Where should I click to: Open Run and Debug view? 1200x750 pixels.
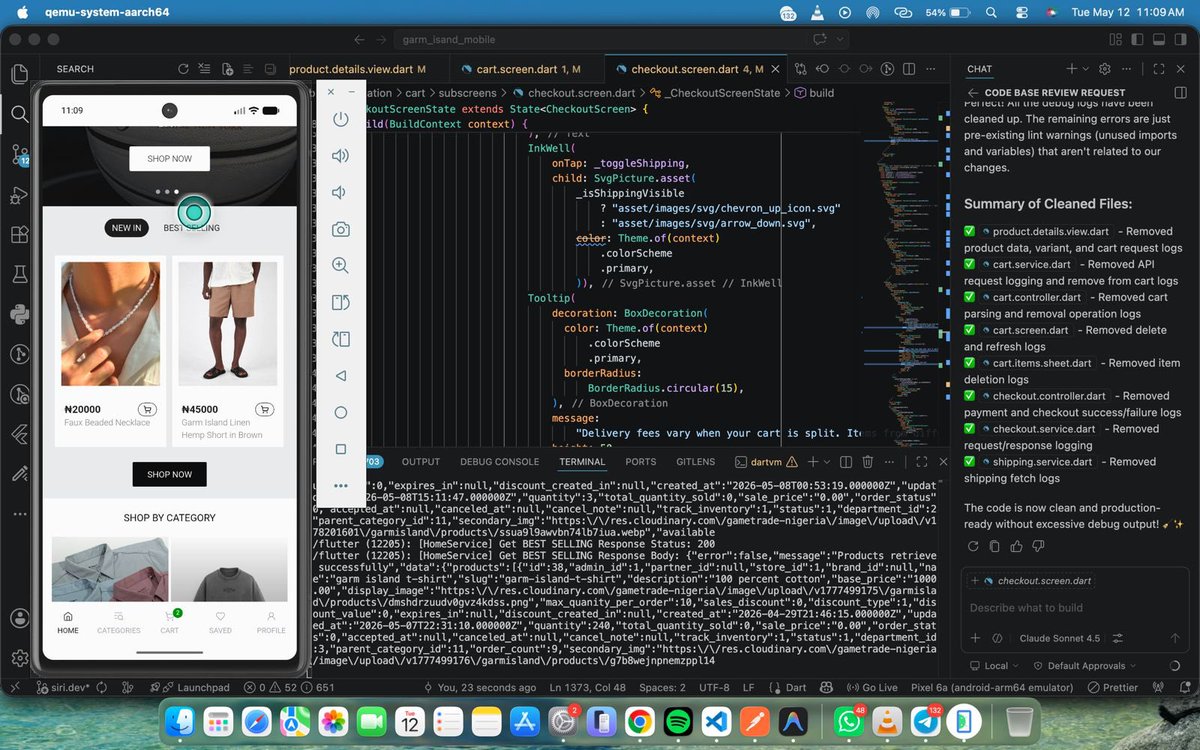pyautogui.click(x=19, y=195)
